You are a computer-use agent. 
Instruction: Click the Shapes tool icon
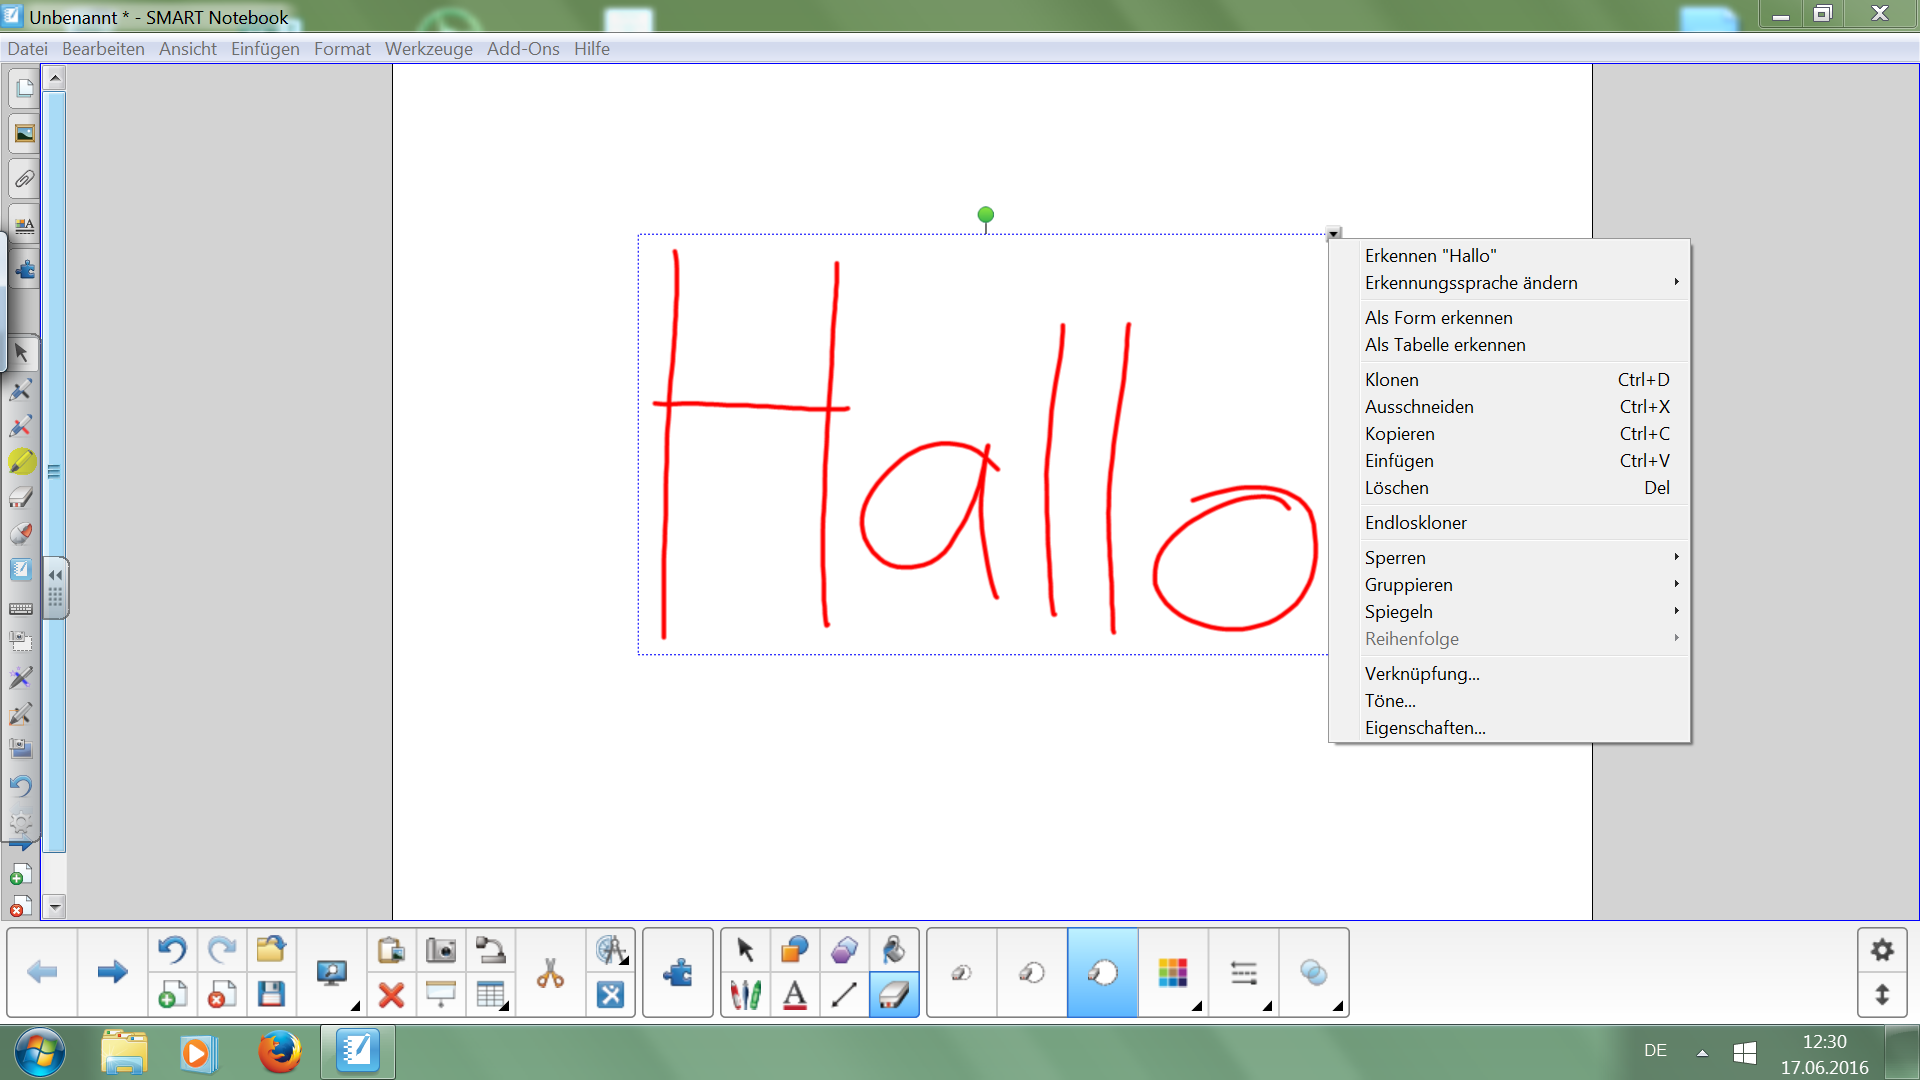795,949
